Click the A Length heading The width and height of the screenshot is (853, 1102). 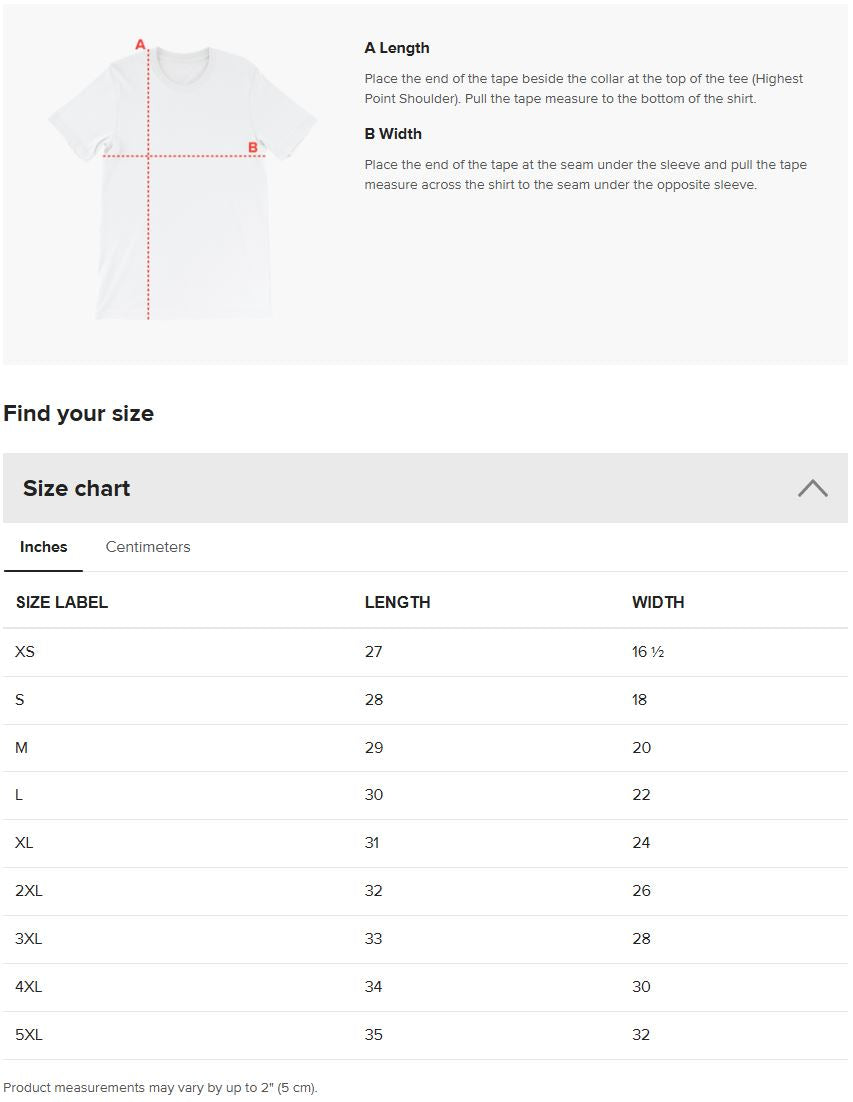[x=396, y=48]
